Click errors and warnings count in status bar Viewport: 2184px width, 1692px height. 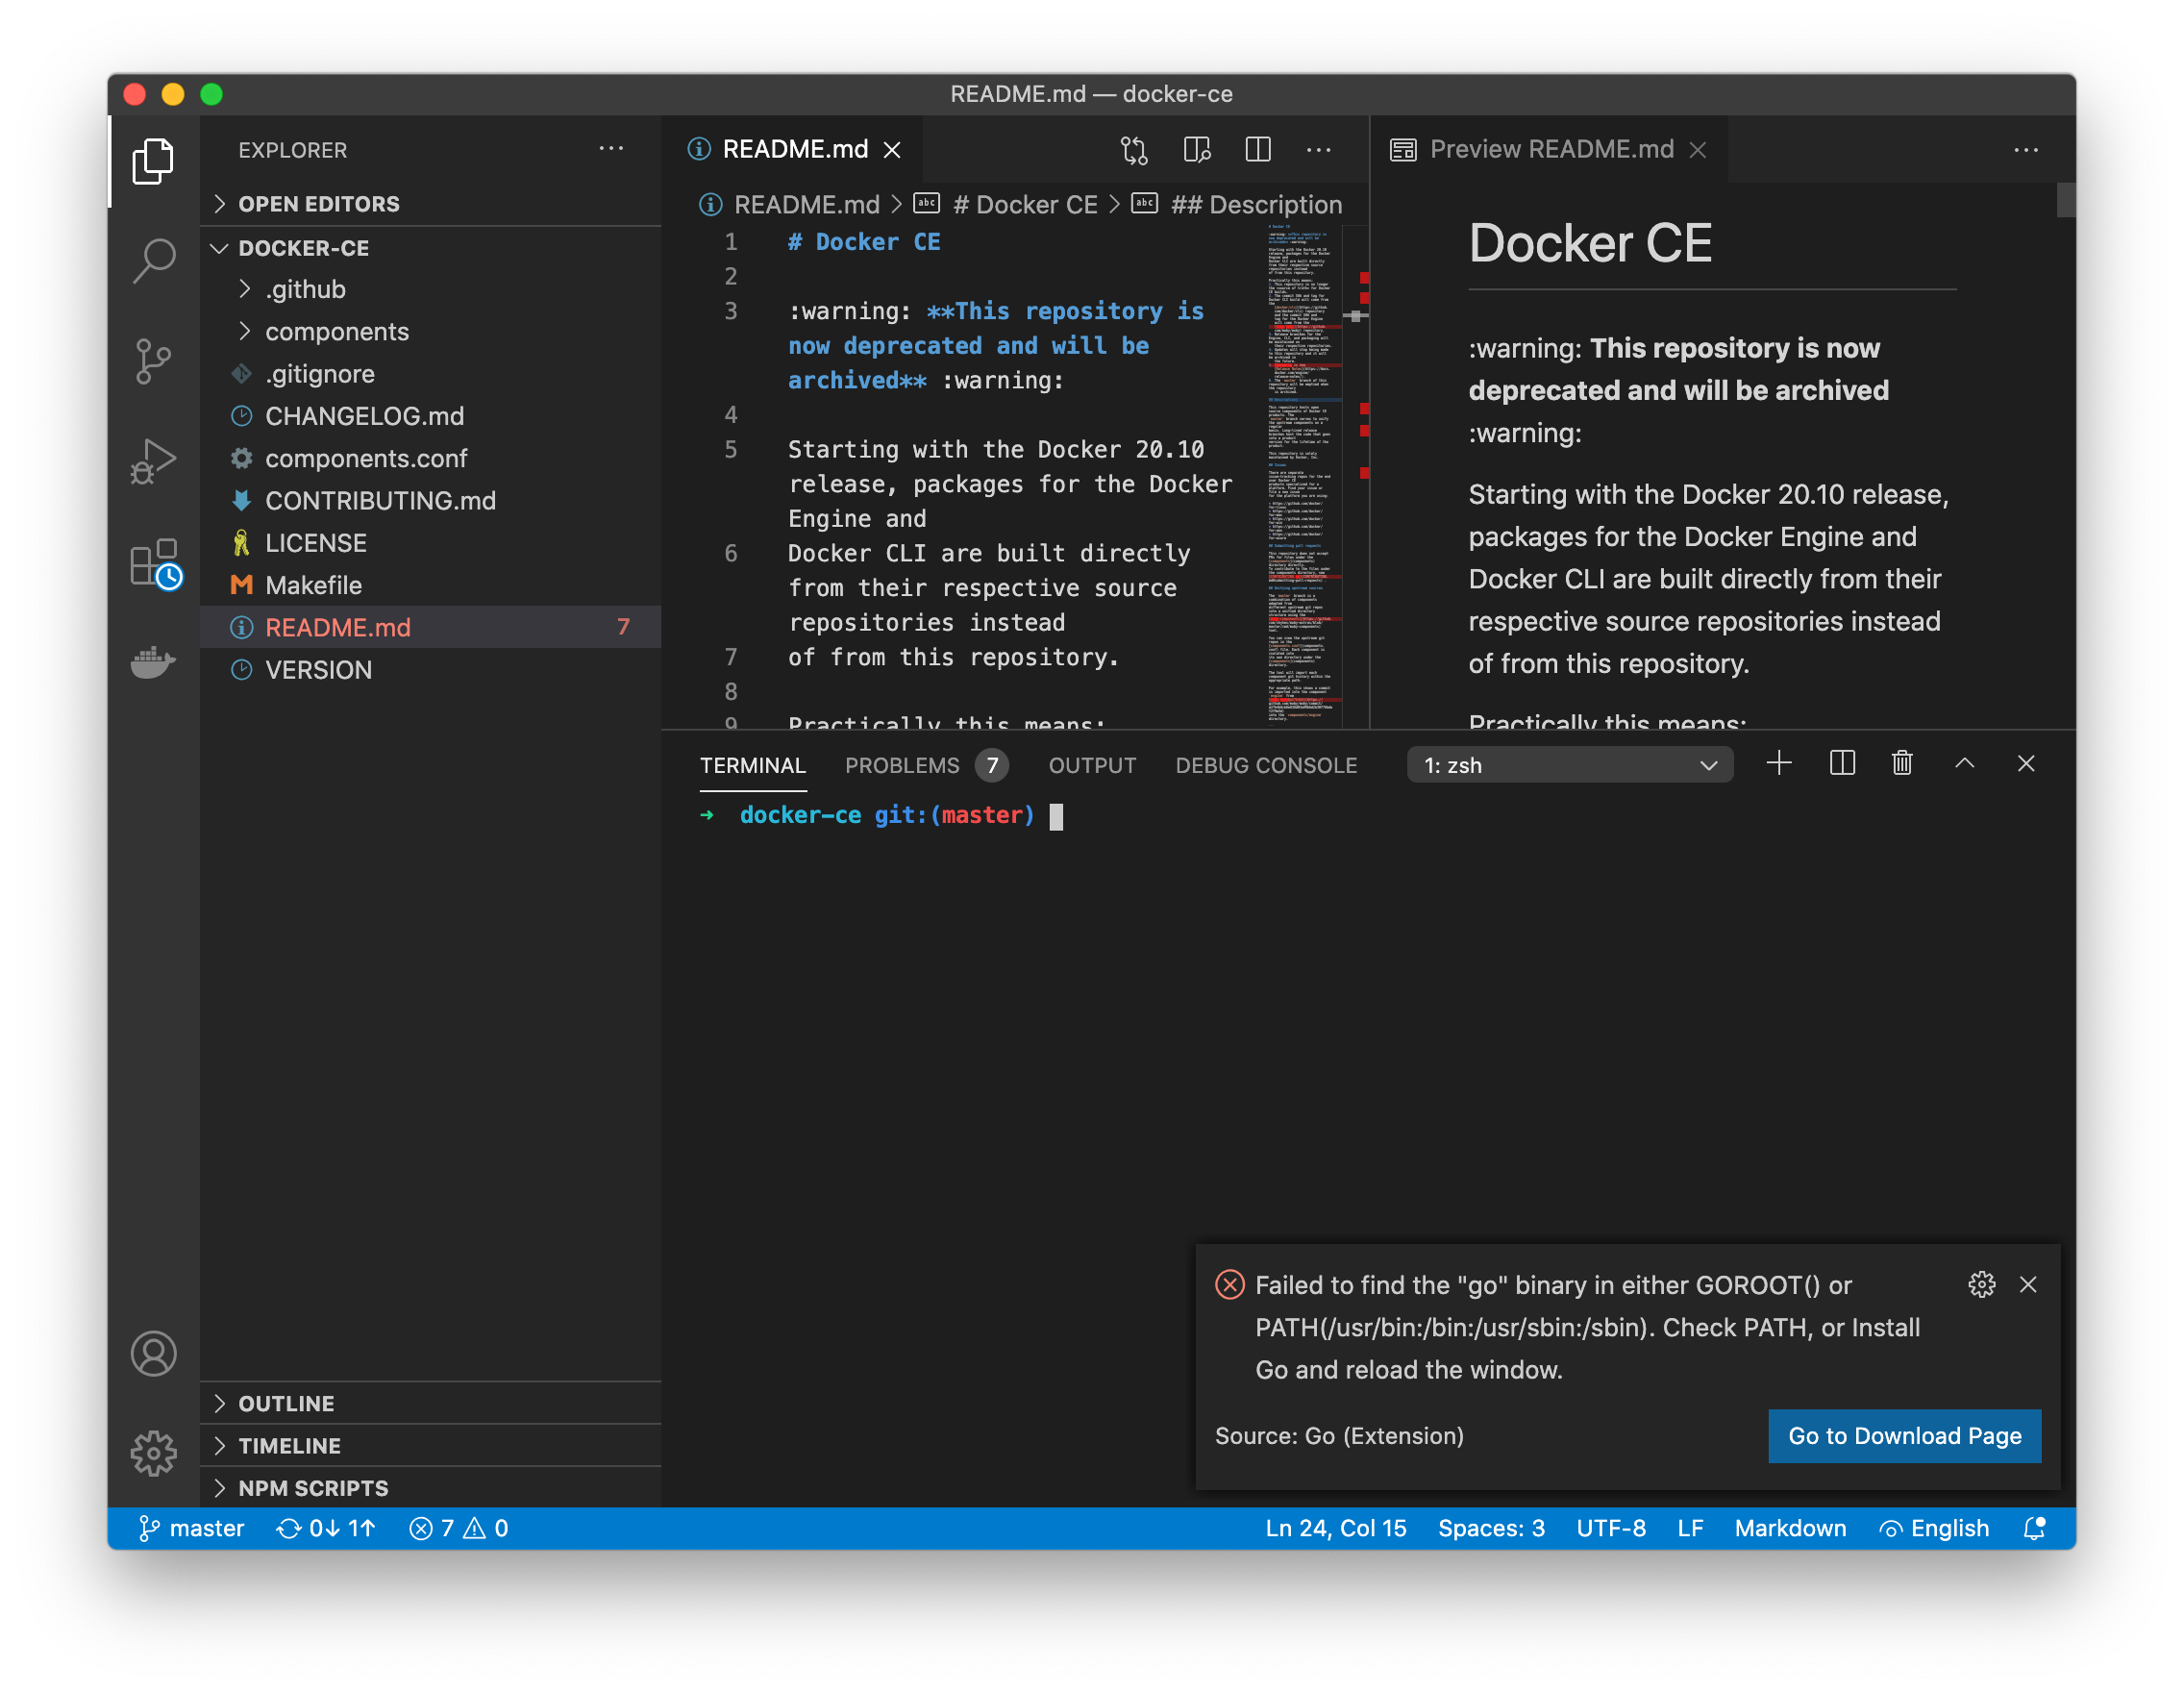click(x=459, y=1528)
